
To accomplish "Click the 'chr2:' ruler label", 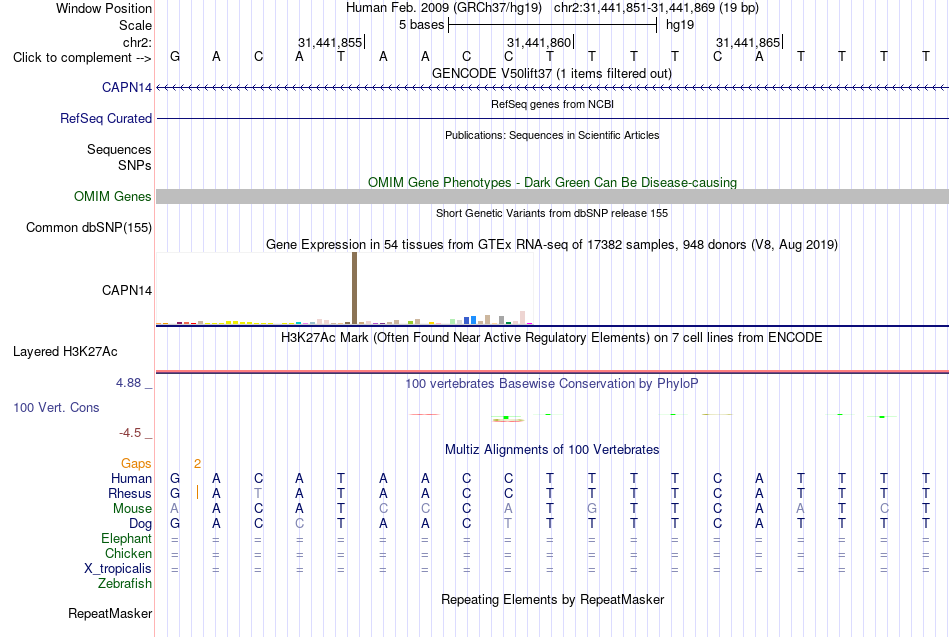I will tap(137, 42).
